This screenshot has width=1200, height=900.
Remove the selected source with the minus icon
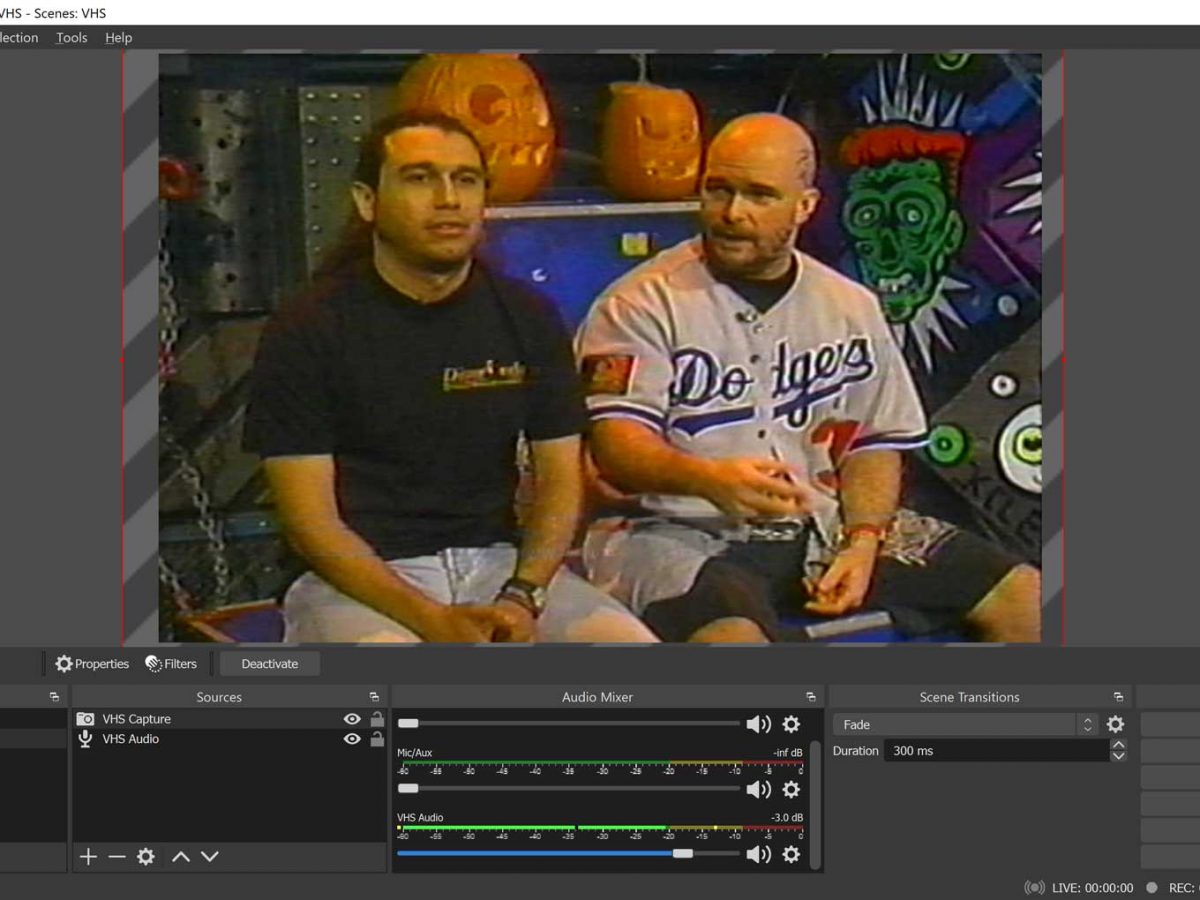pyautogui.click(x=117, y=857)
